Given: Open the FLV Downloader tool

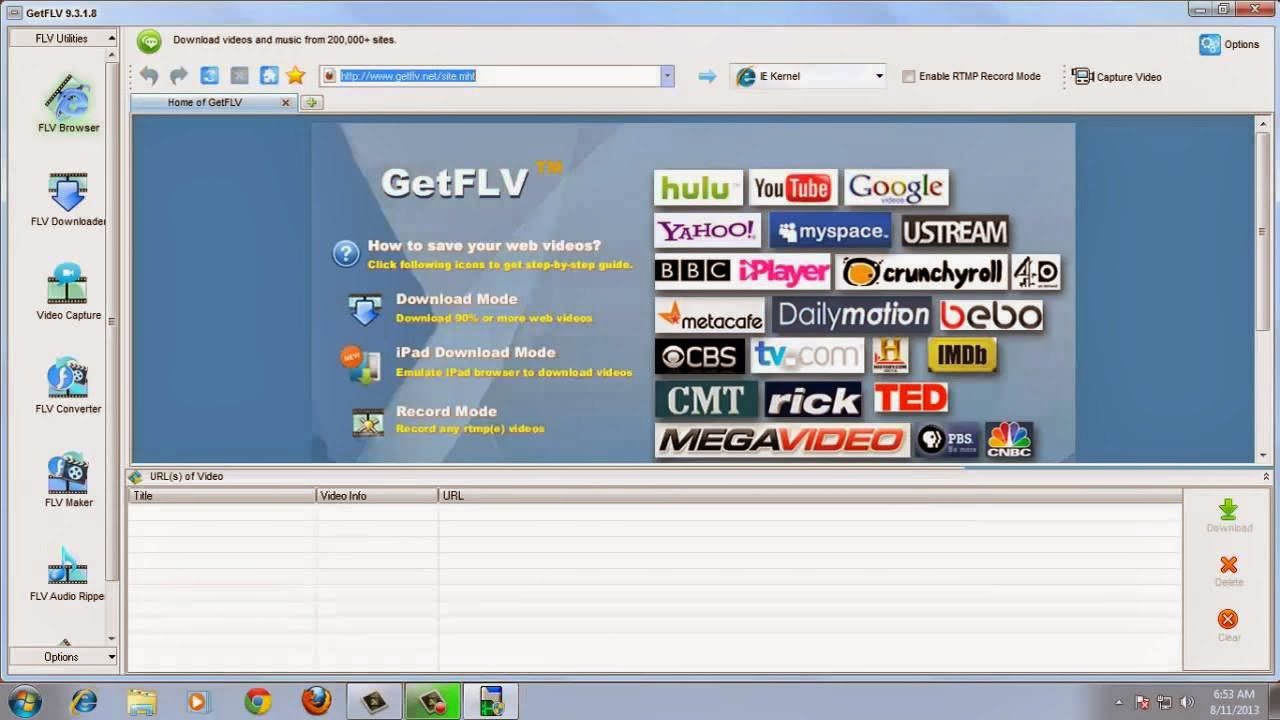Looking at the screenshot, I should [x=68, y=199].
